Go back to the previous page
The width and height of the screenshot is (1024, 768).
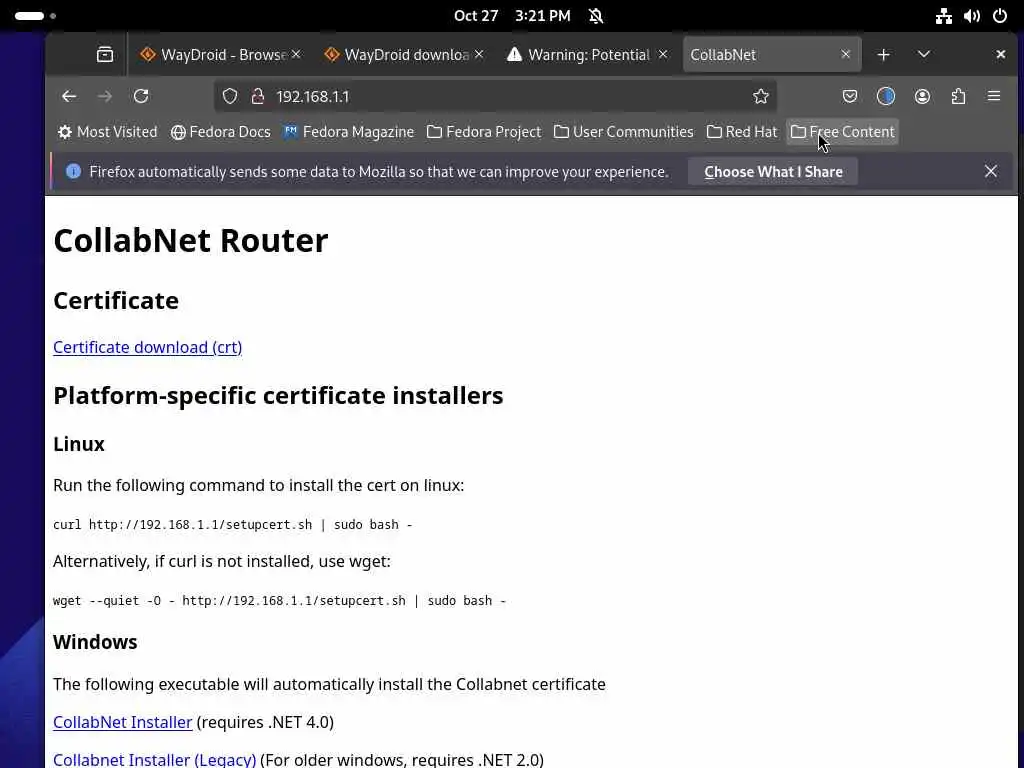click(69, 97)
